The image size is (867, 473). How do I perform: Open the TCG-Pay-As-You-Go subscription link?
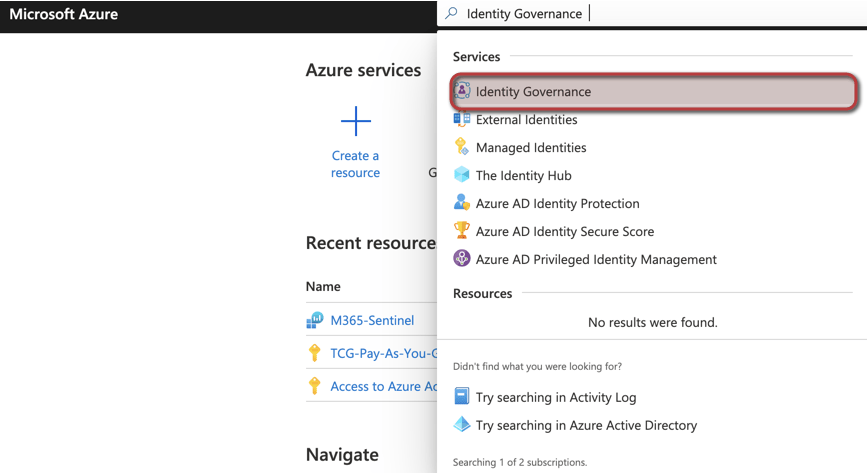click(x=383, y=354)
